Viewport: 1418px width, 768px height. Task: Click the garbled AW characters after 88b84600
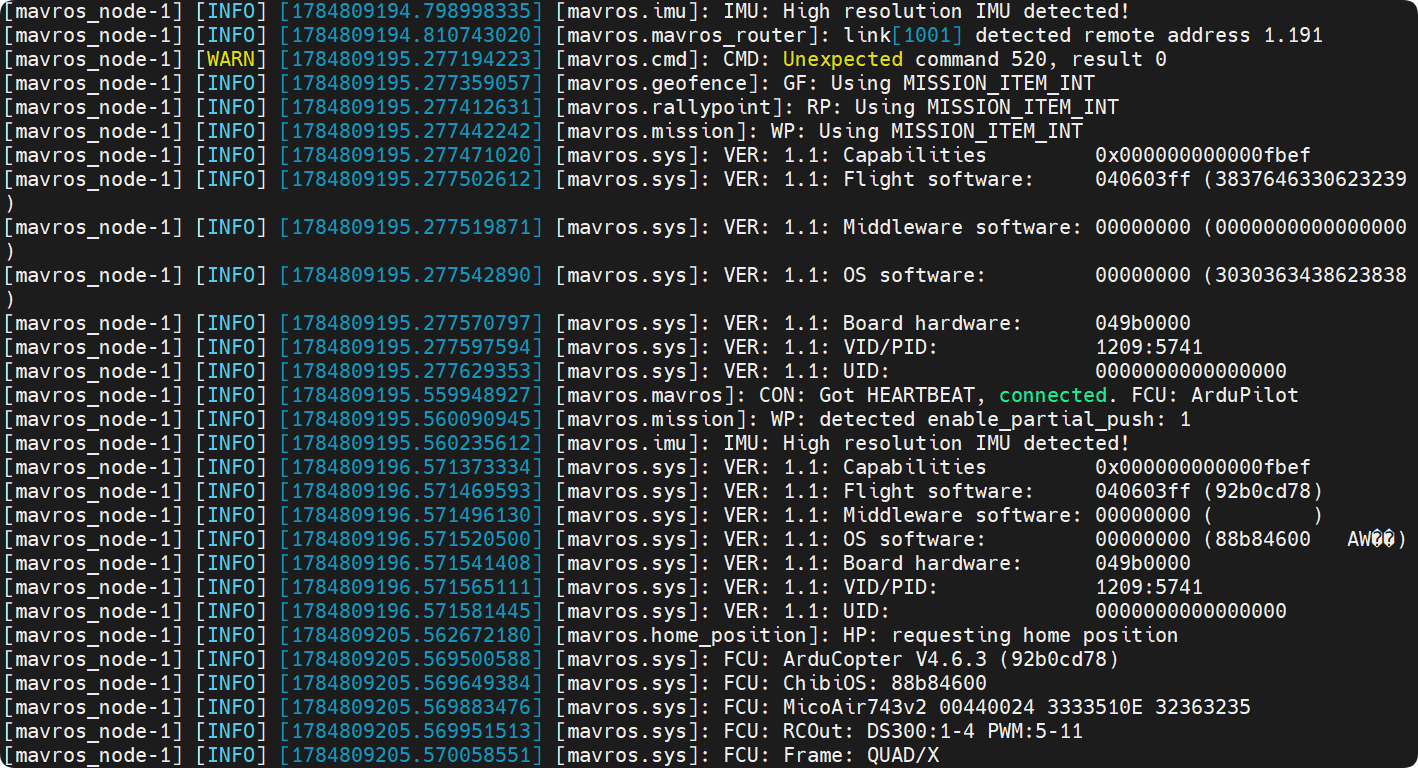(x=1371, y=539)
